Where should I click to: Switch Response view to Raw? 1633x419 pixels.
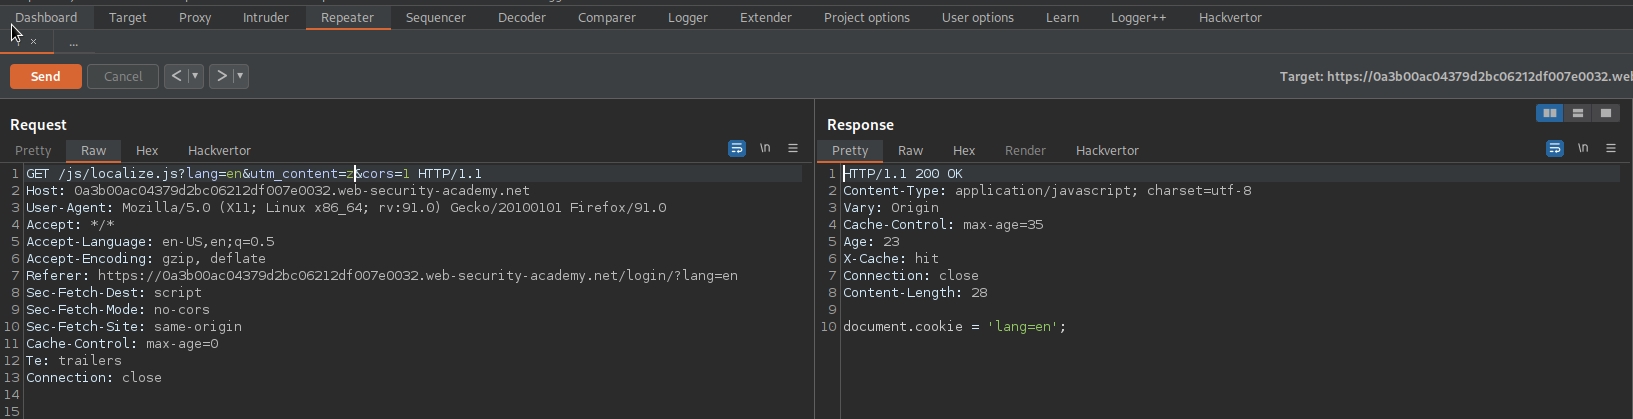click(911, 150)
